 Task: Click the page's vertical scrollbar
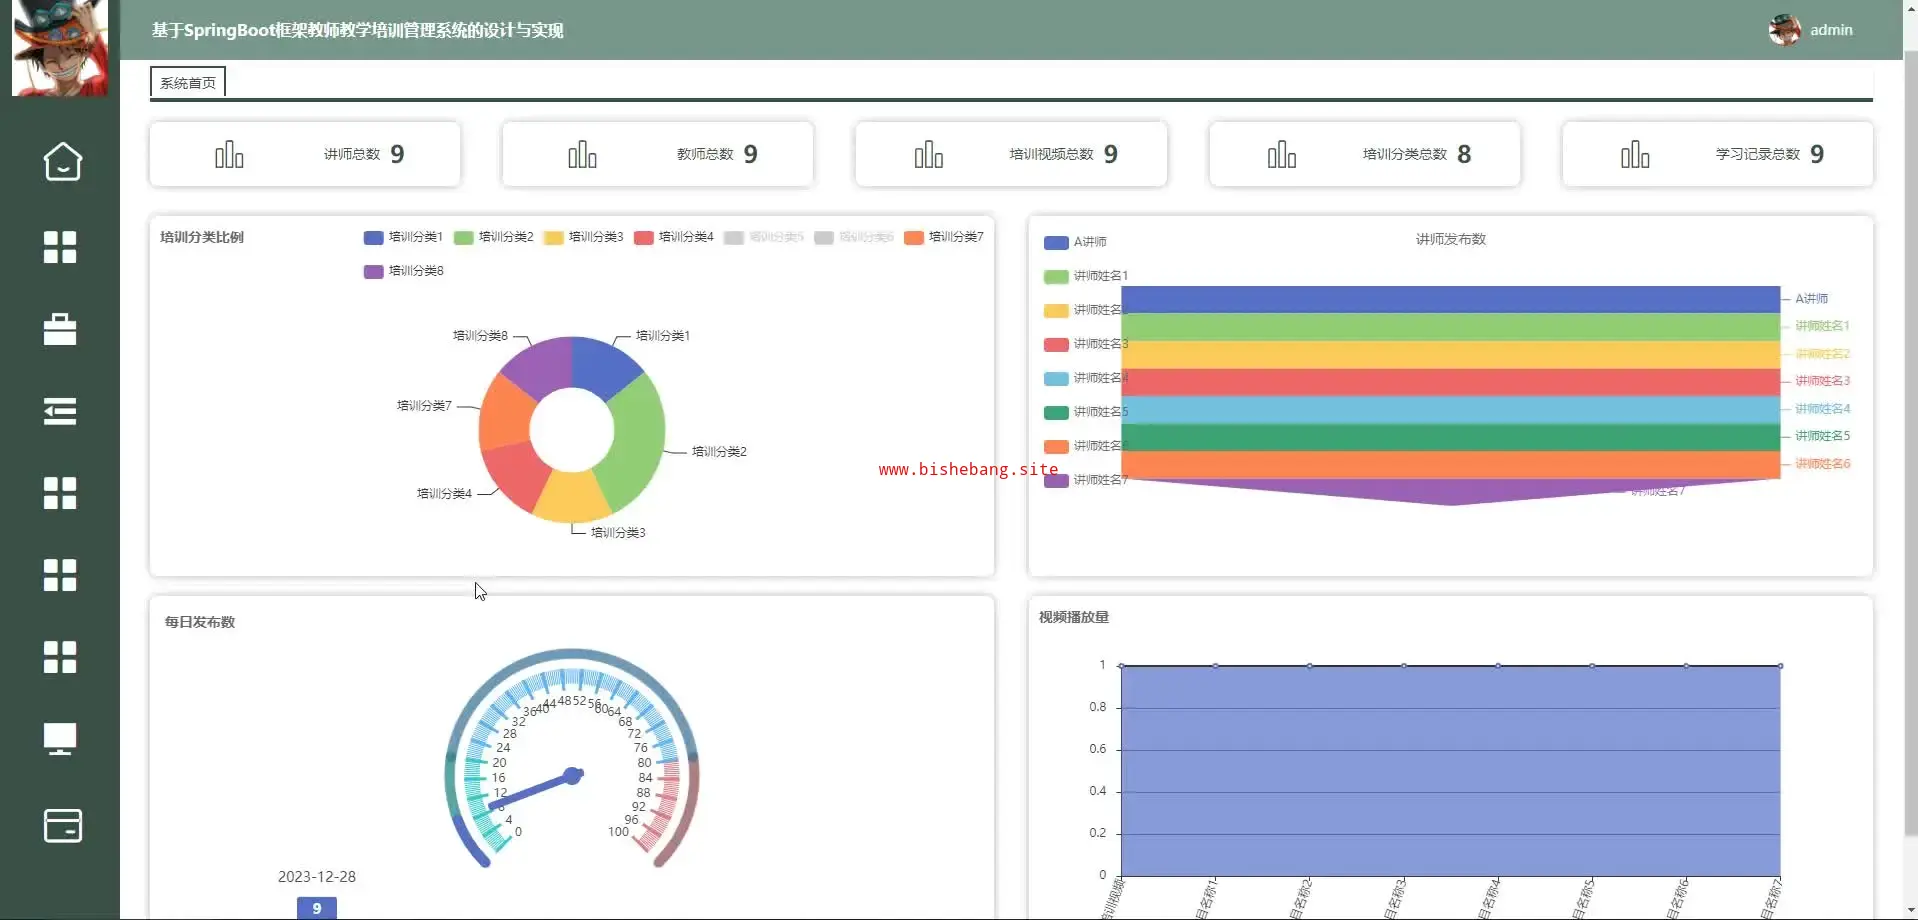tap(1910, 450)
